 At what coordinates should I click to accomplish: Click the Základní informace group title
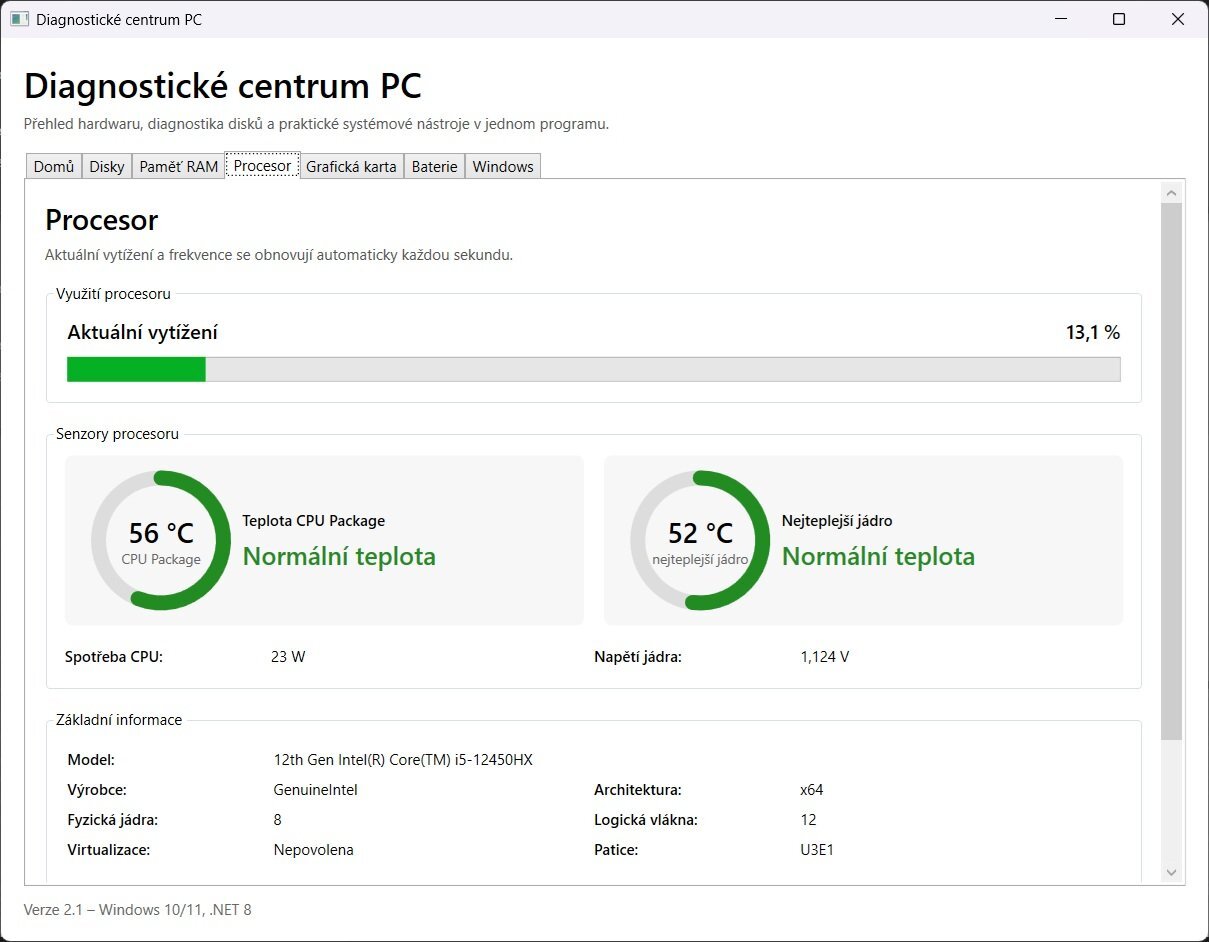tap(119, 720)
